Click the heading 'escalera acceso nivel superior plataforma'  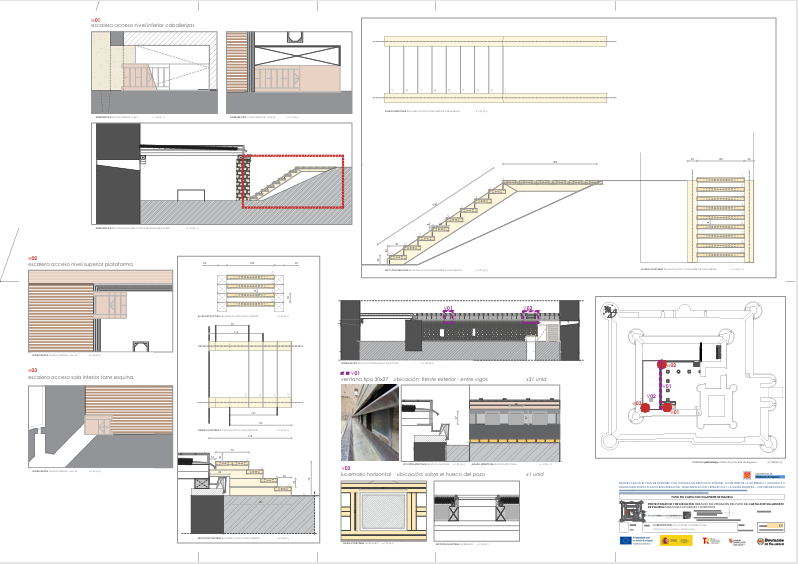(x=85, y=266)
